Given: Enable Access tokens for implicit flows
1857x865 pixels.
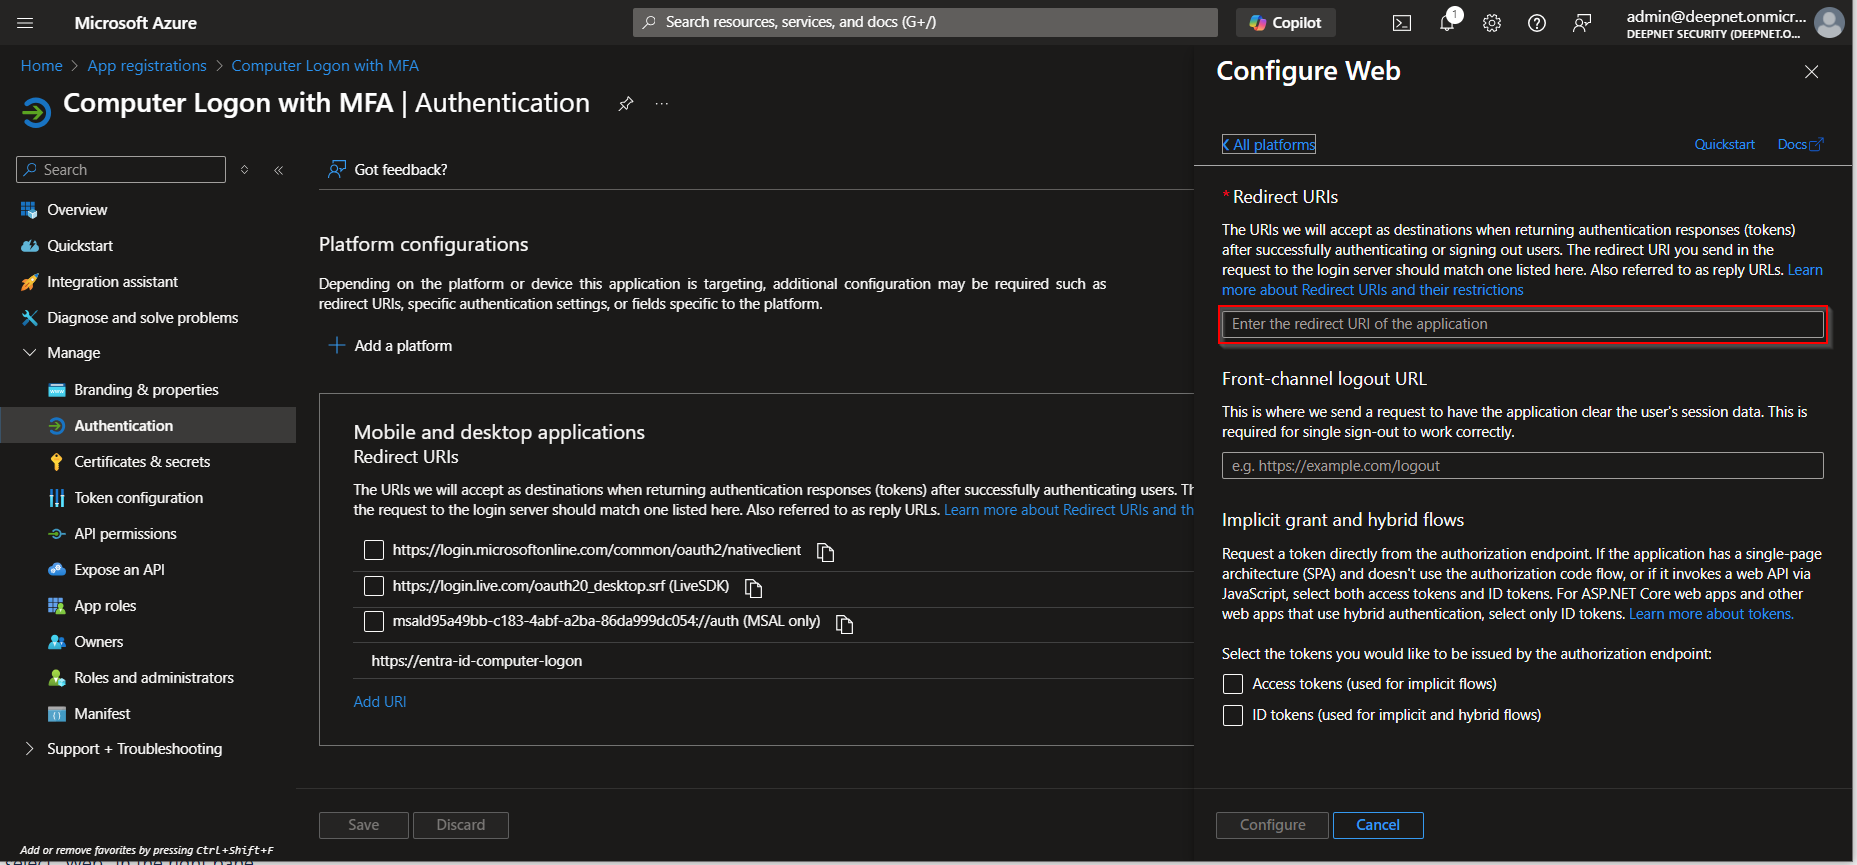Looking at the screenshot, I should tap(1233, 684).
